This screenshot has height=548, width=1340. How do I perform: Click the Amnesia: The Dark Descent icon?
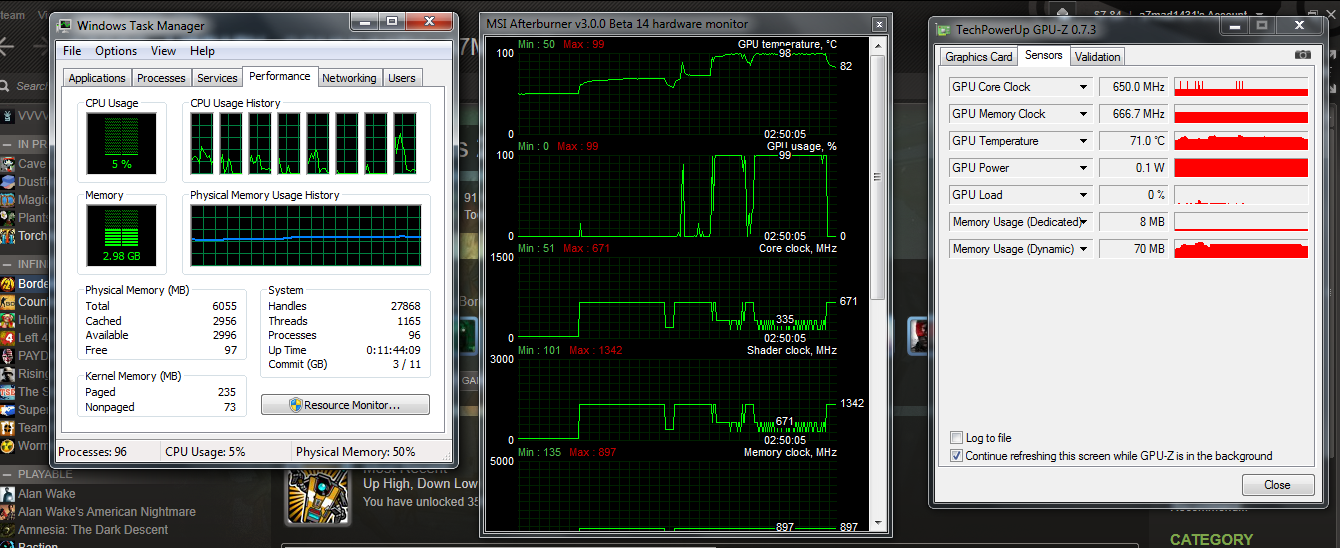click(x=8, y=530)
